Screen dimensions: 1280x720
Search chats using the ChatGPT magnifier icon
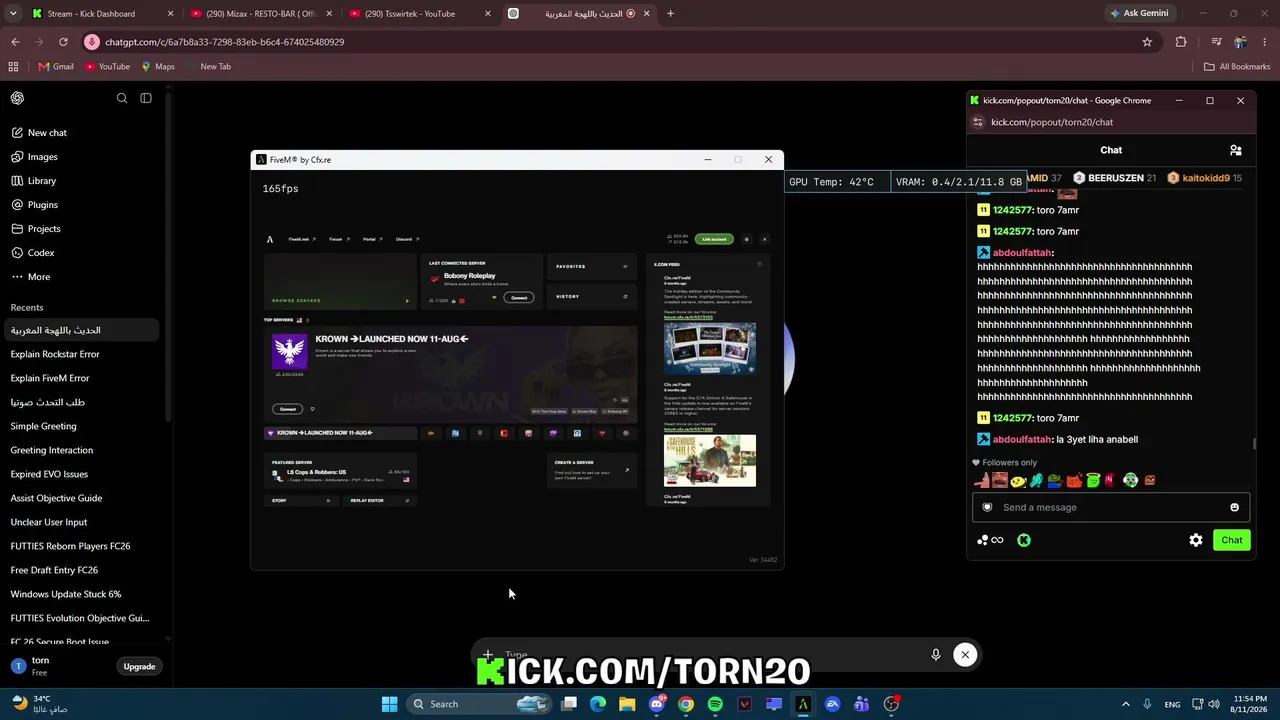tap(122, 98)
